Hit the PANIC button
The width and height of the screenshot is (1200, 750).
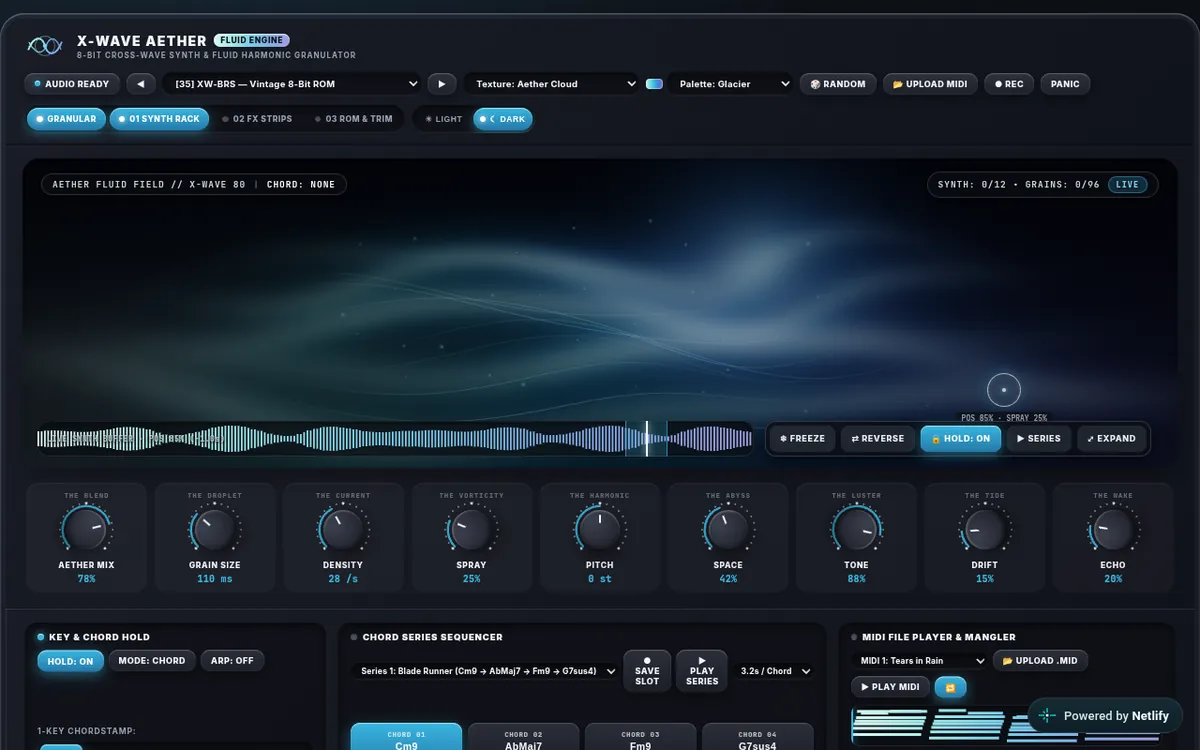[1065, 84]
